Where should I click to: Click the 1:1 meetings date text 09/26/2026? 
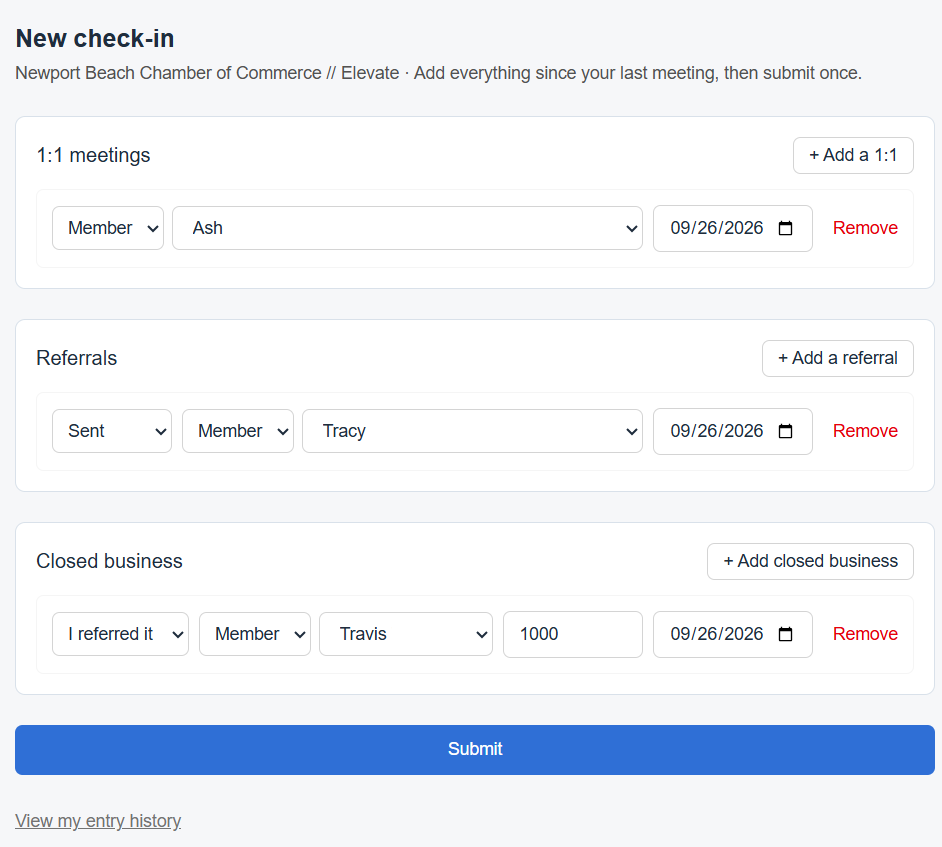coord(717,228)
